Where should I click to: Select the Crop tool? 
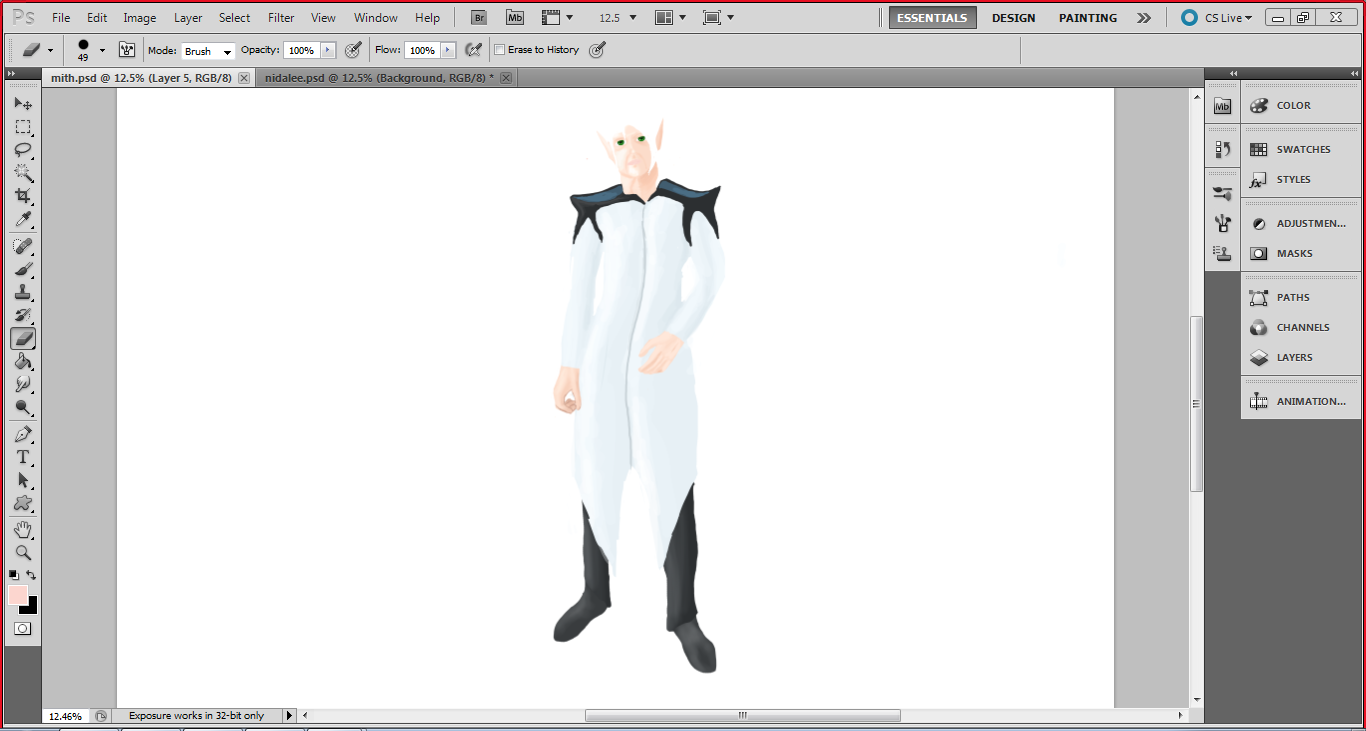[23, 195]
